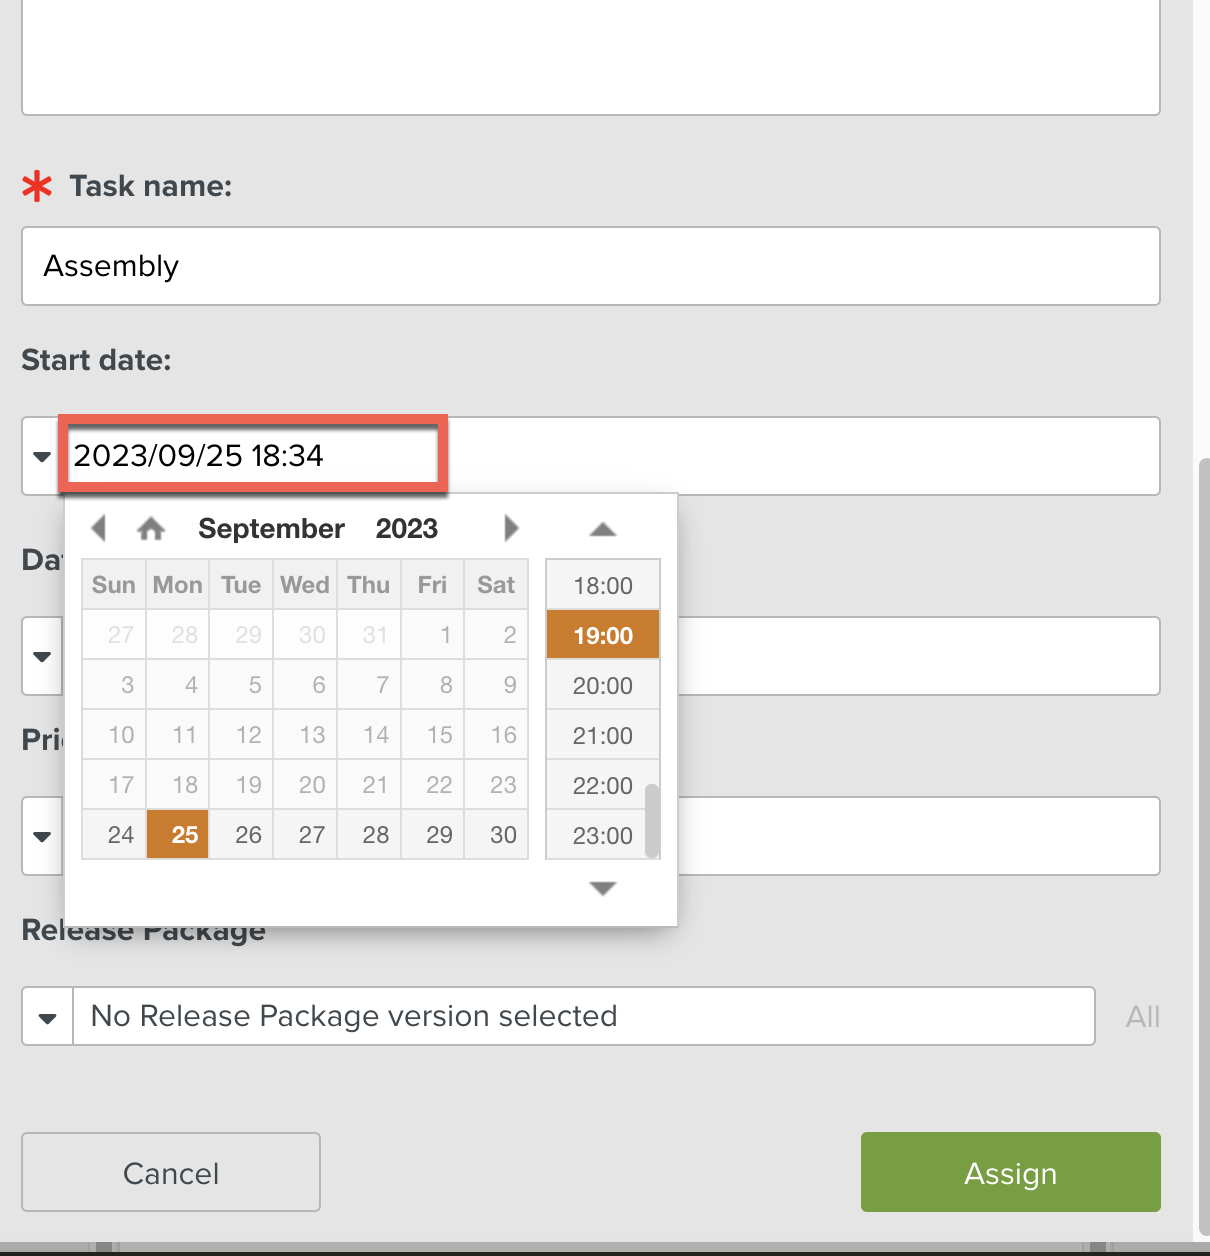Pick 23:00 in the time picker

coord(602,836)
